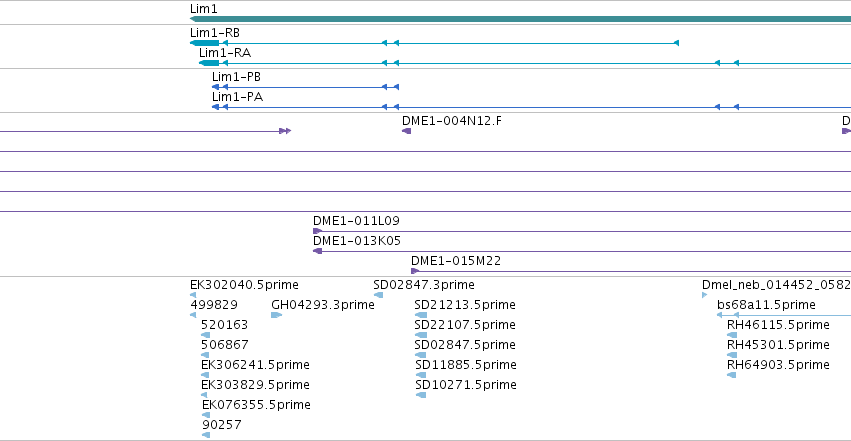The image size is (851, 441).
Task: Select the DME1-011L09 clone arrow
Action: click(317, 231)
